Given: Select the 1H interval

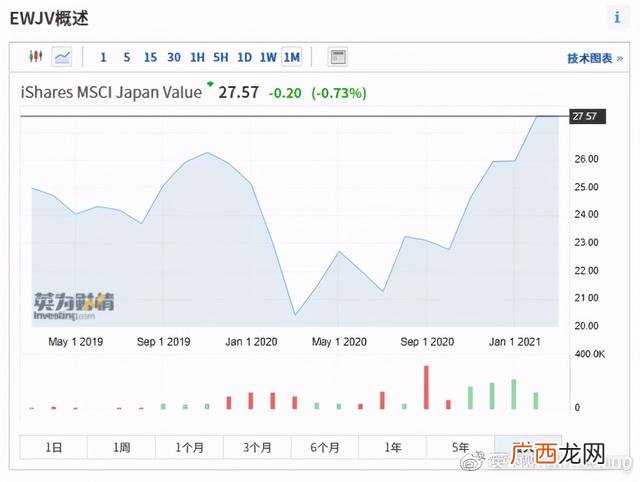Looking at the screenshot, I should tap(198, 57).
